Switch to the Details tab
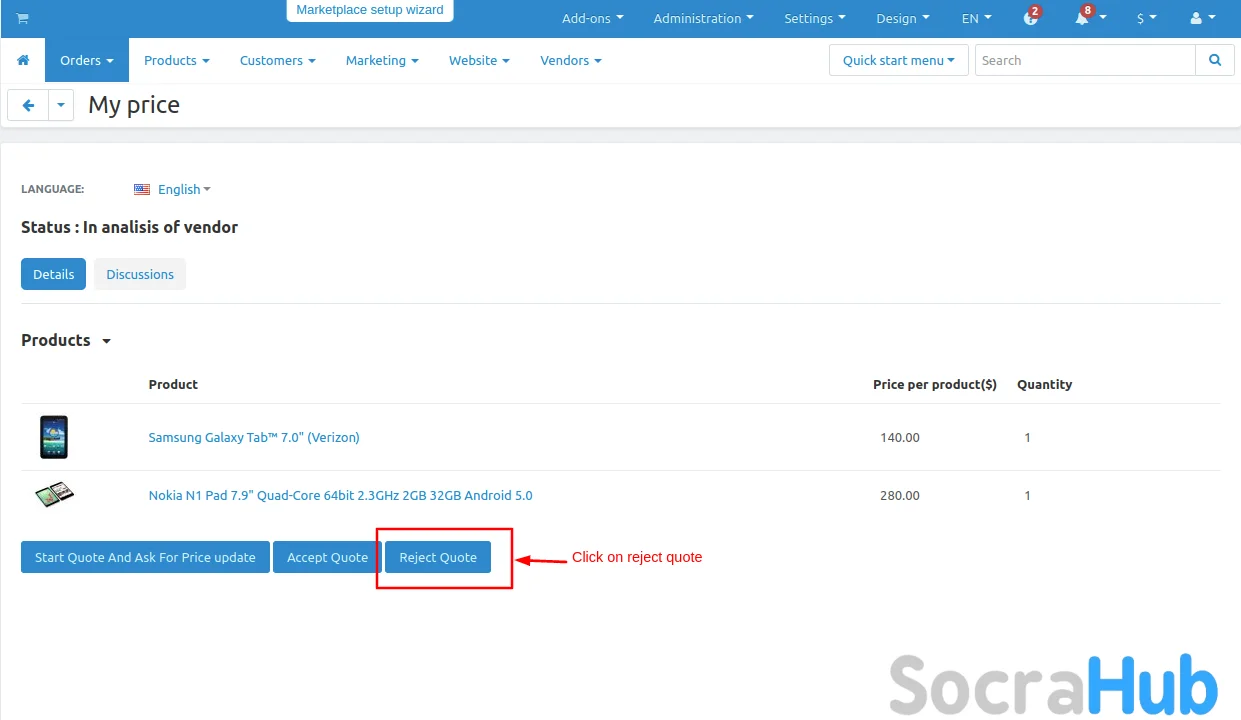 coord(53,274)
